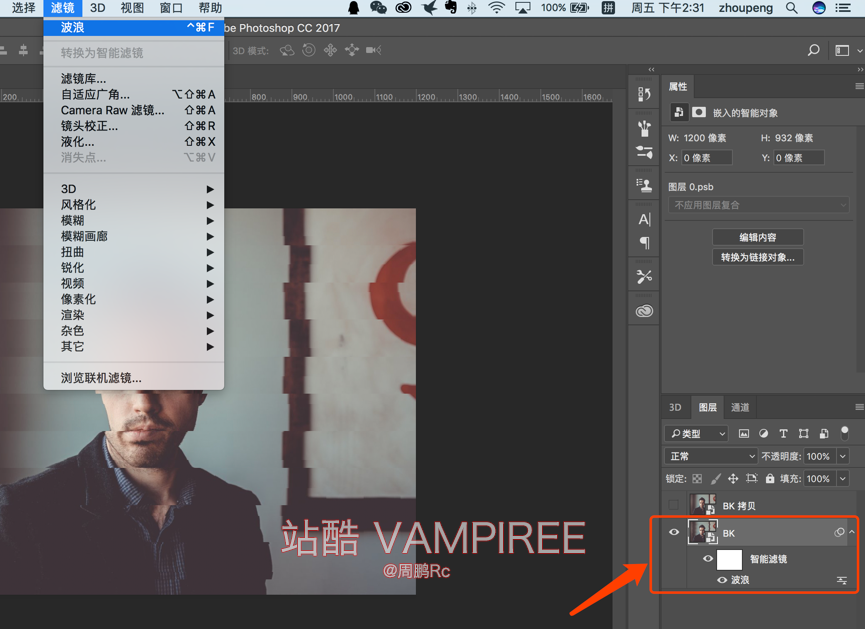Click the 转换为链接对象... button
The height and width of the screenshot is (629, 865).
pos(757,257)
